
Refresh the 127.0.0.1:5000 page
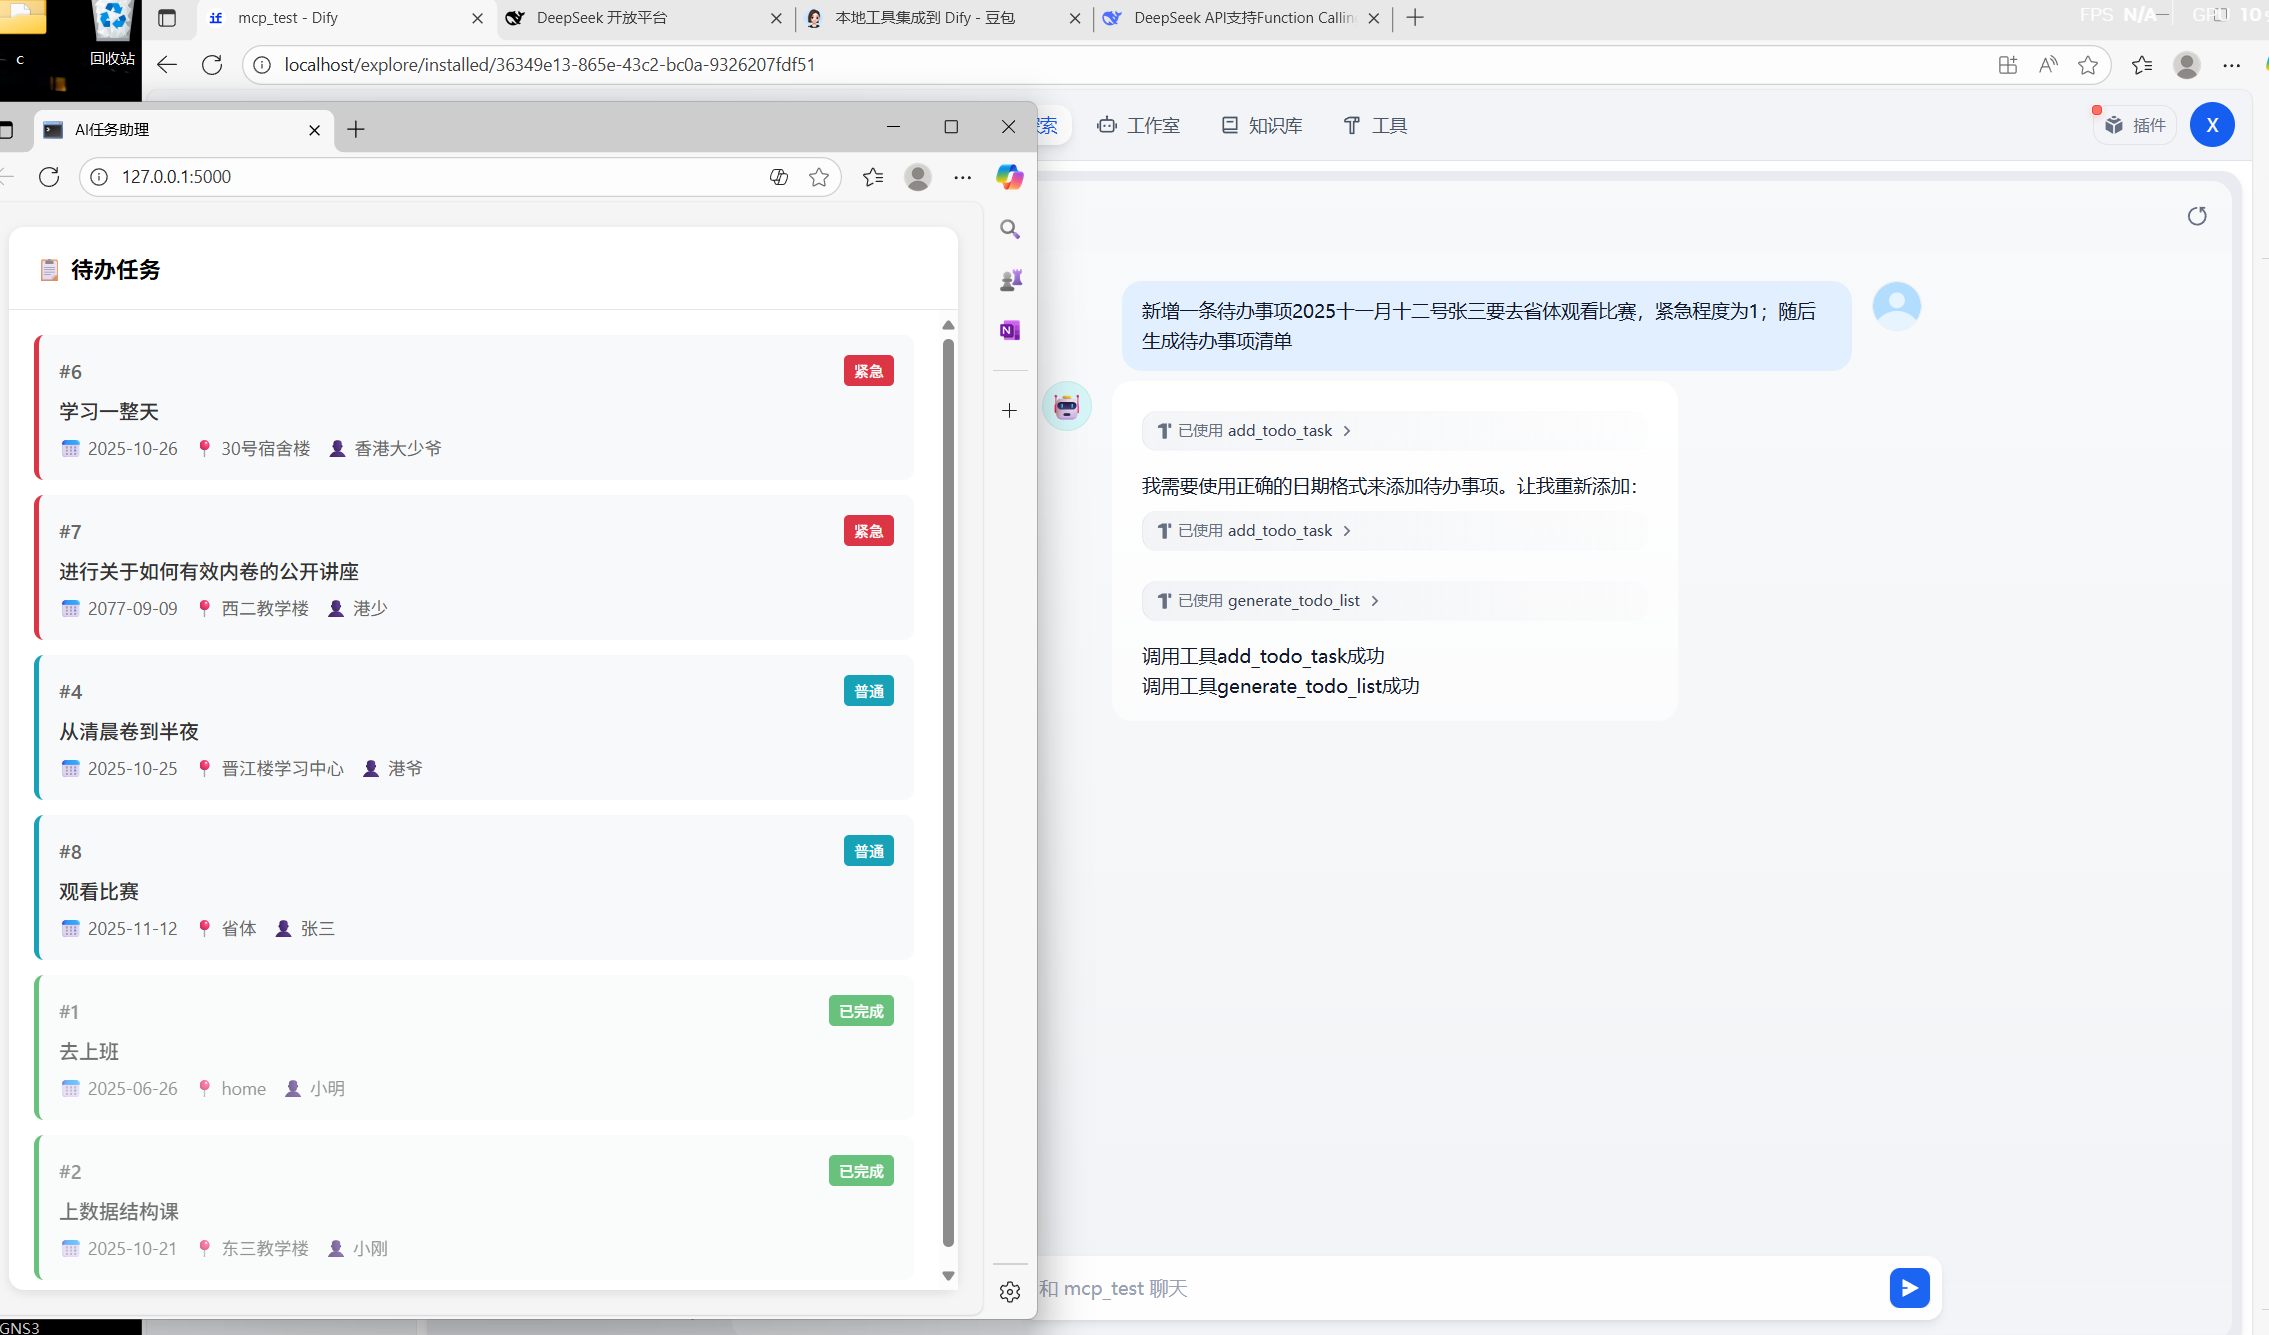49,177
